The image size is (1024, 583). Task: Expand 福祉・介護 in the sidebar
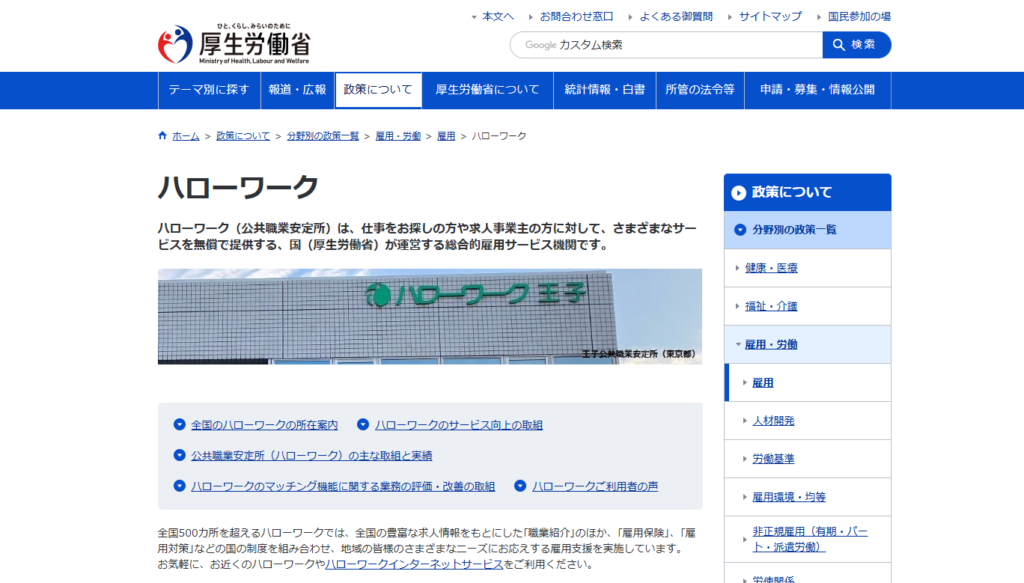click(738, 307)
